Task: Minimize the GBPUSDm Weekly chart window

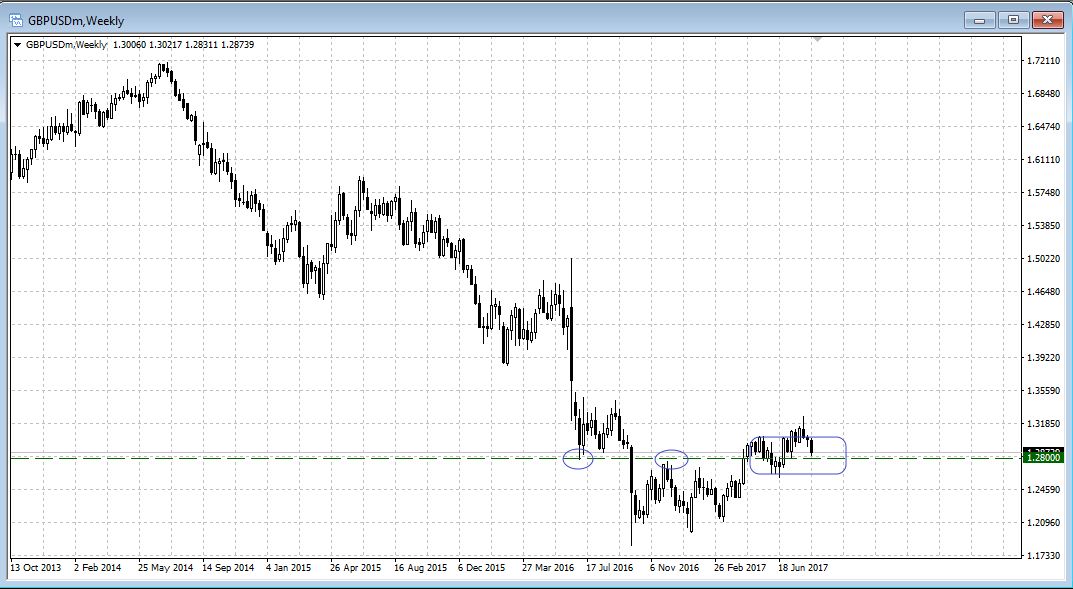Action: 977,19
